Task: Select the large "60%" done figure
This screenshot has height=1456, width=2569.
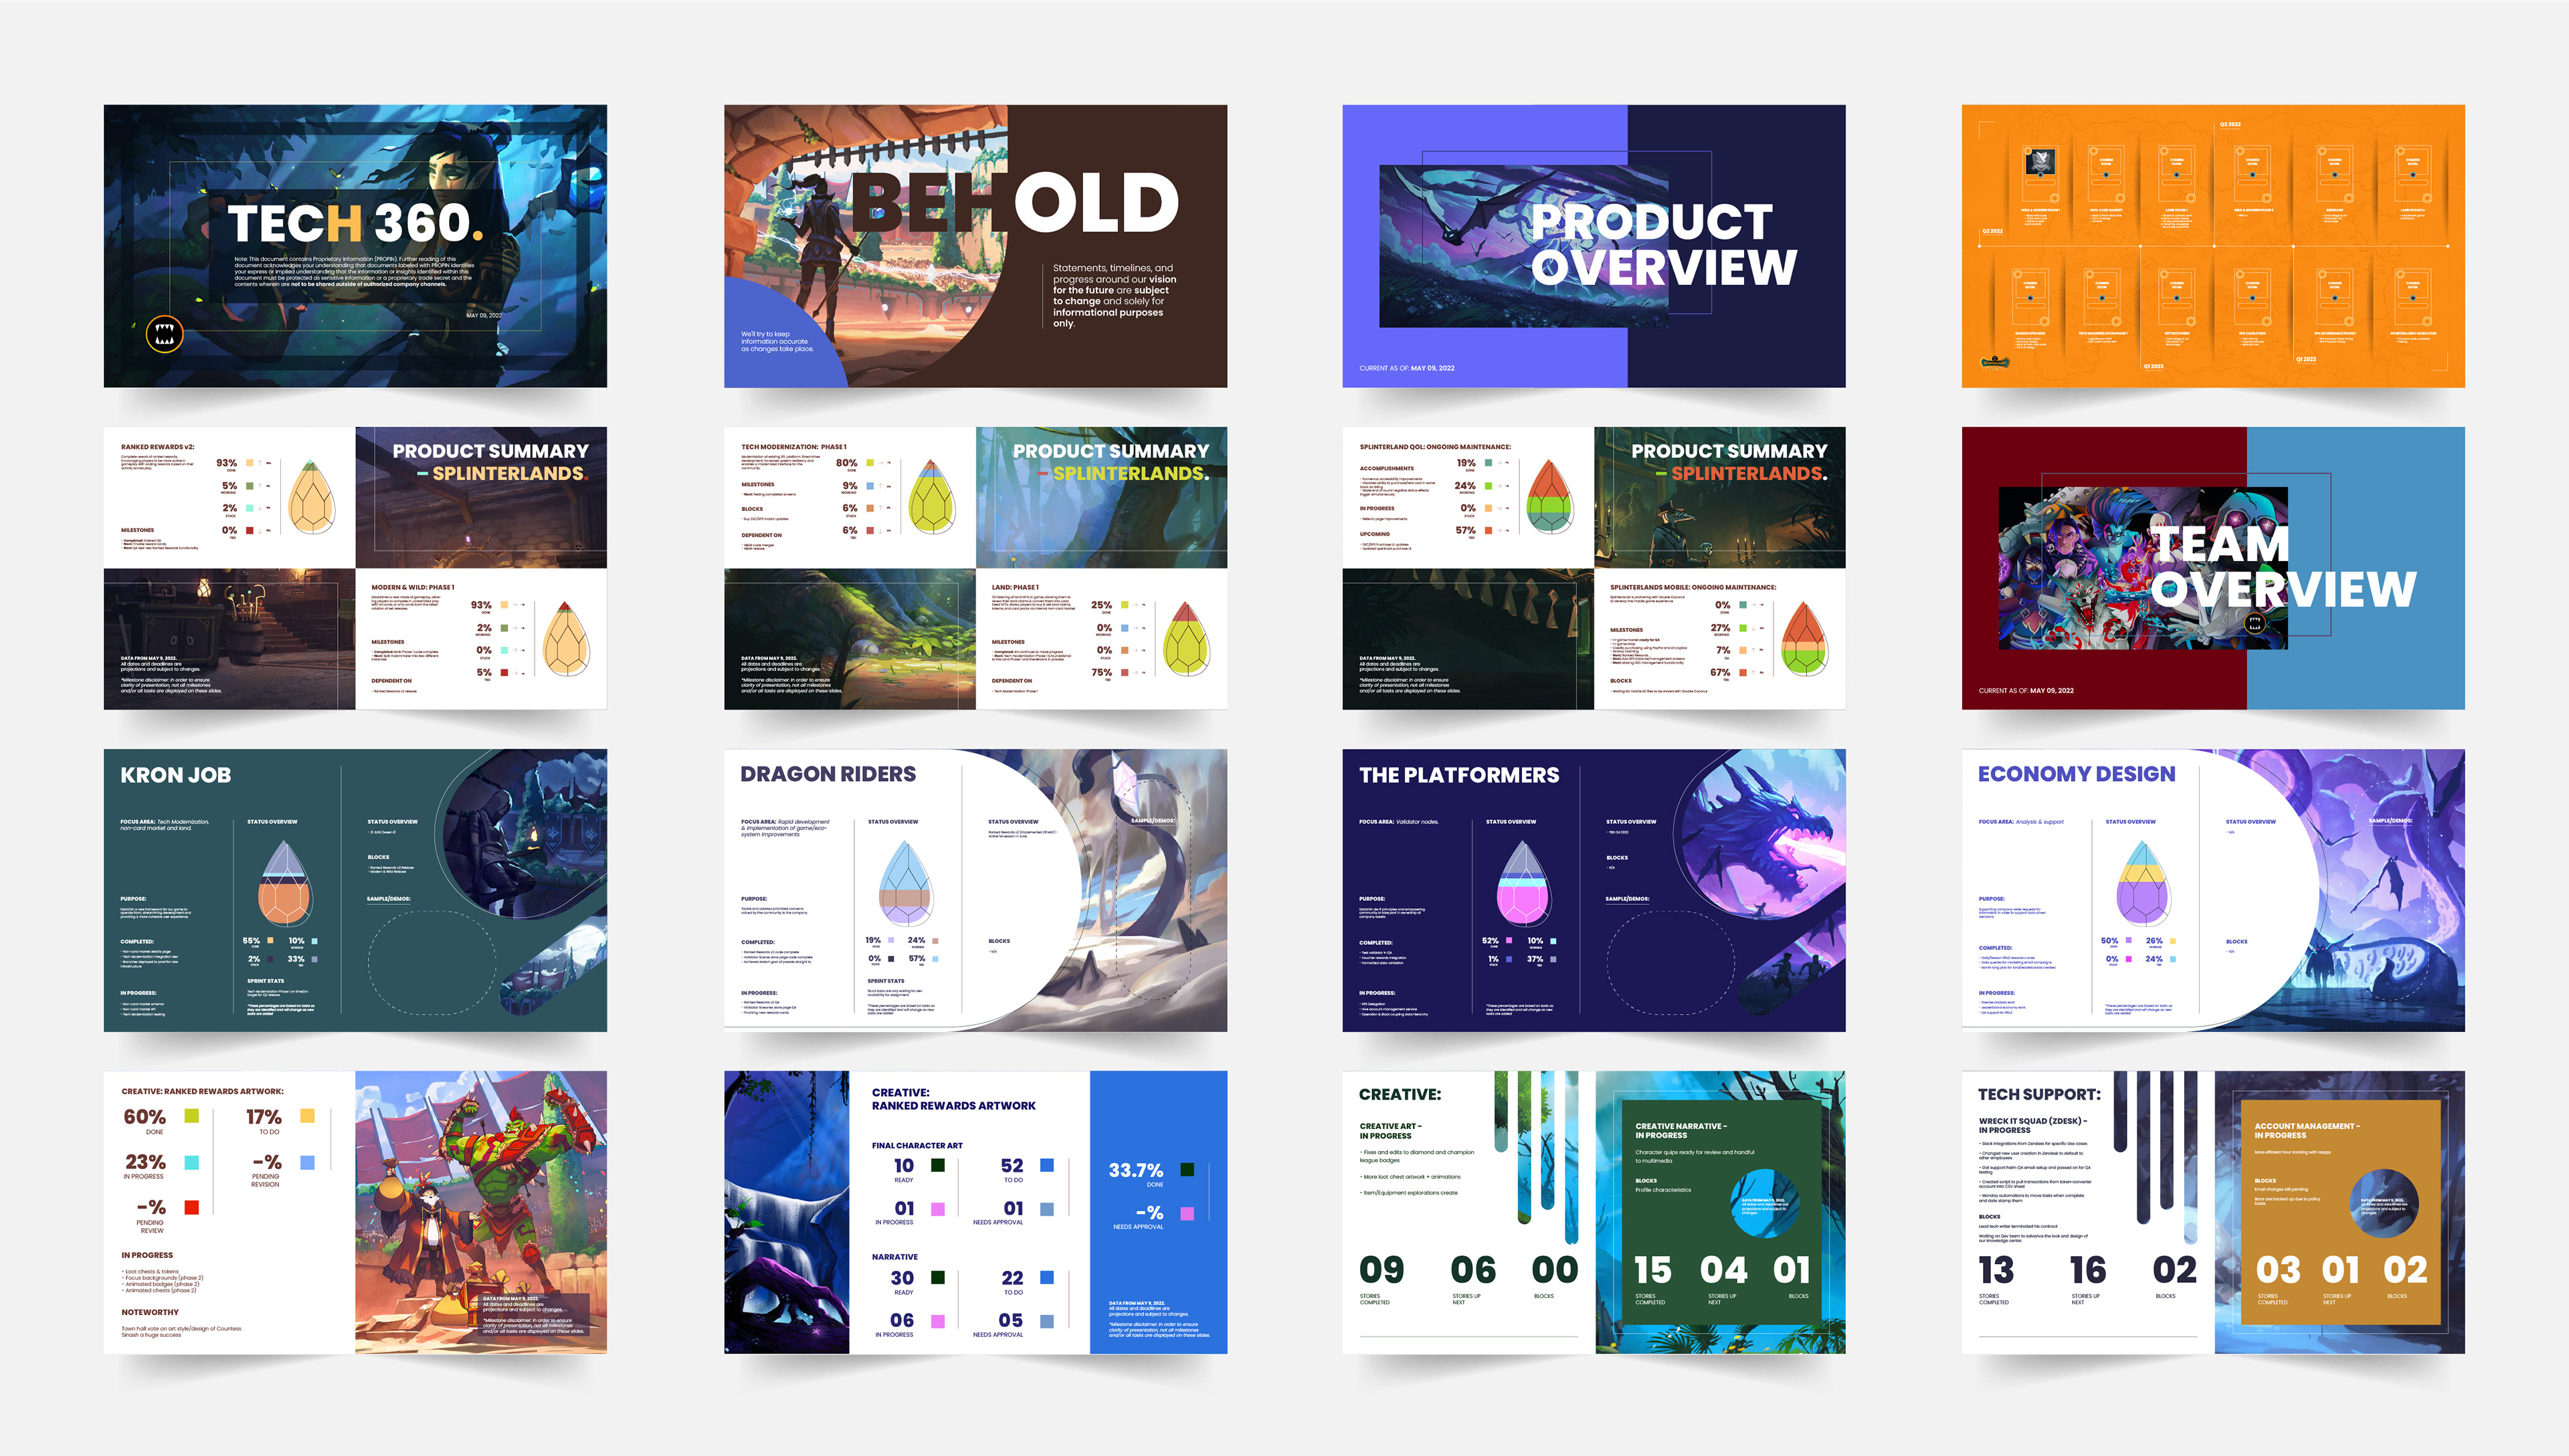Action: [x=145, y=1117]
